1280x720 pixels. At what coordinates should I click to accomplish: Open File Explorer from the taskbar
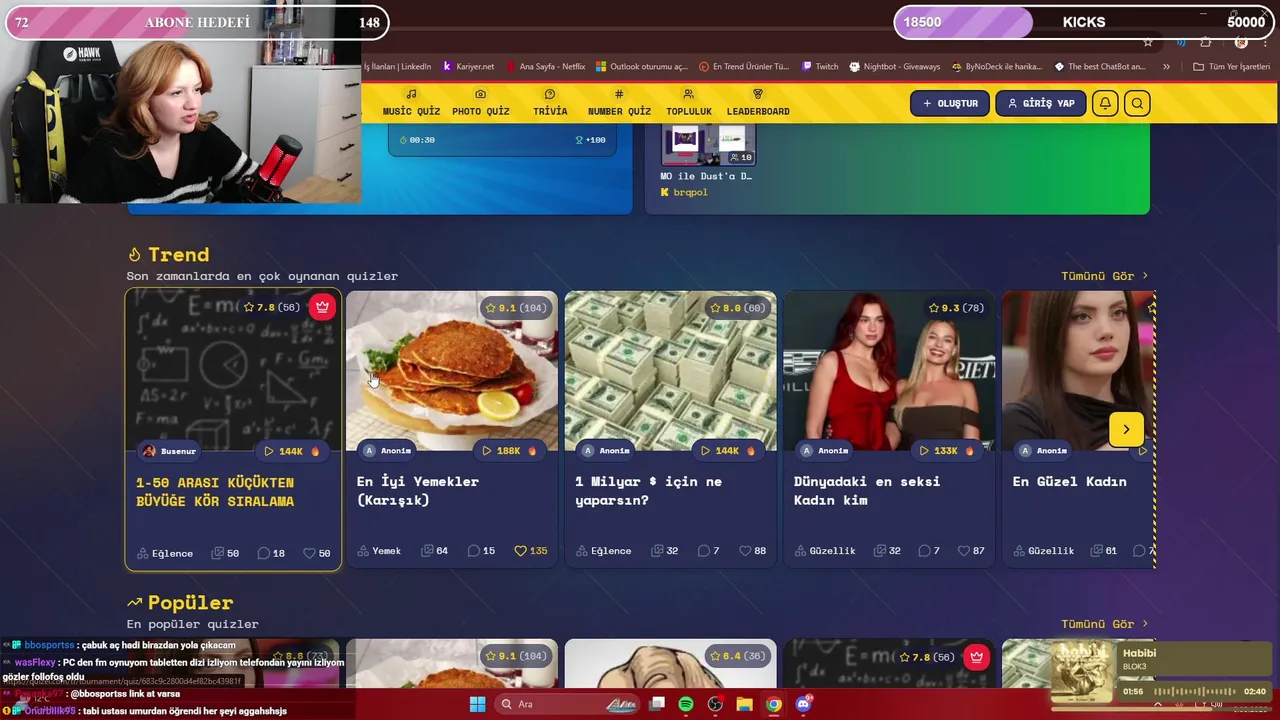[x=745, y=704]
